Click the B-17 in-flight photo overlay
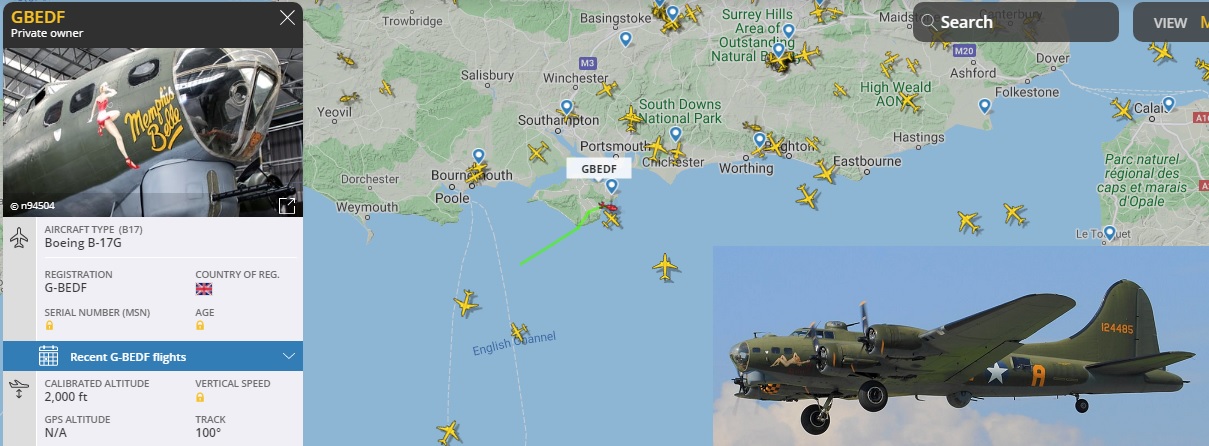The image size is (1209, 446). 961,346
